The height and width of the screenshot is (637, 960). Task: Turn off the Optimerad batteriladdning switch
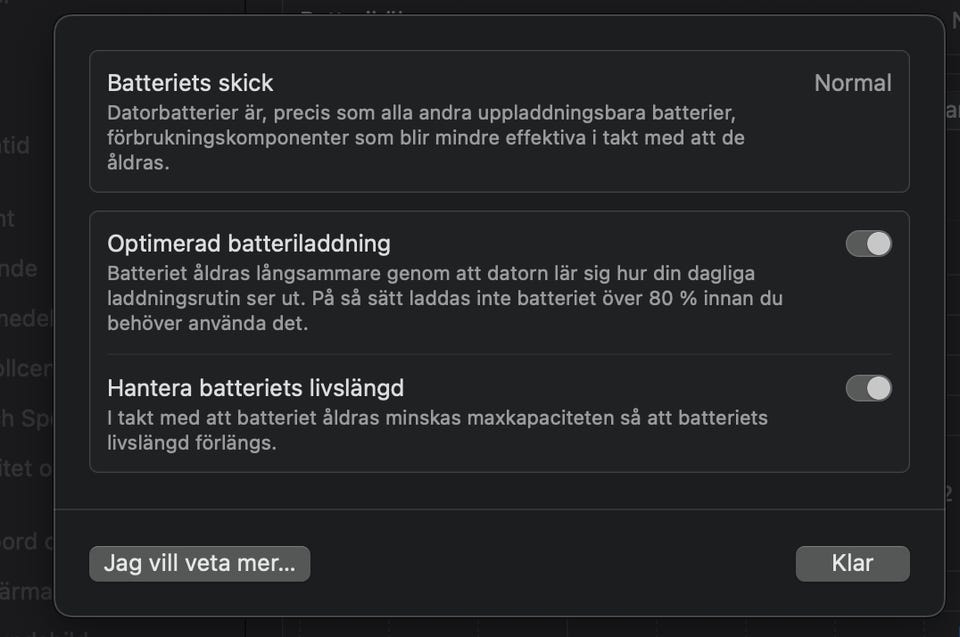coord(868,244)
